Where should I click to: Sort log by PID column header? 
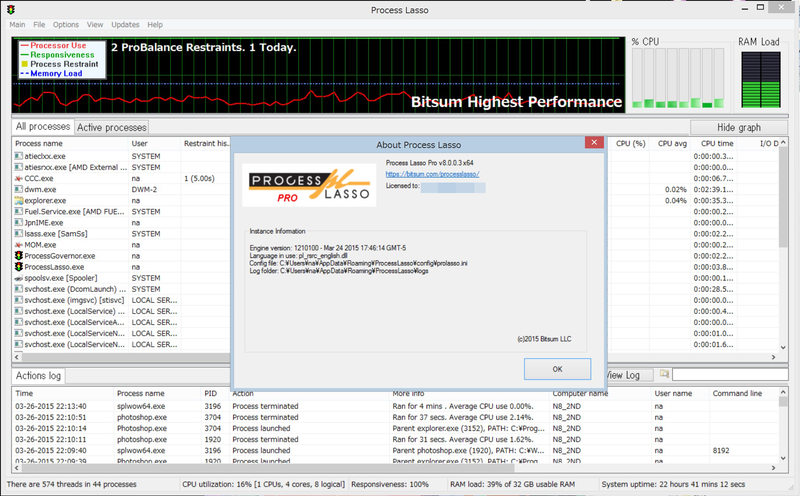pos(215,393)
